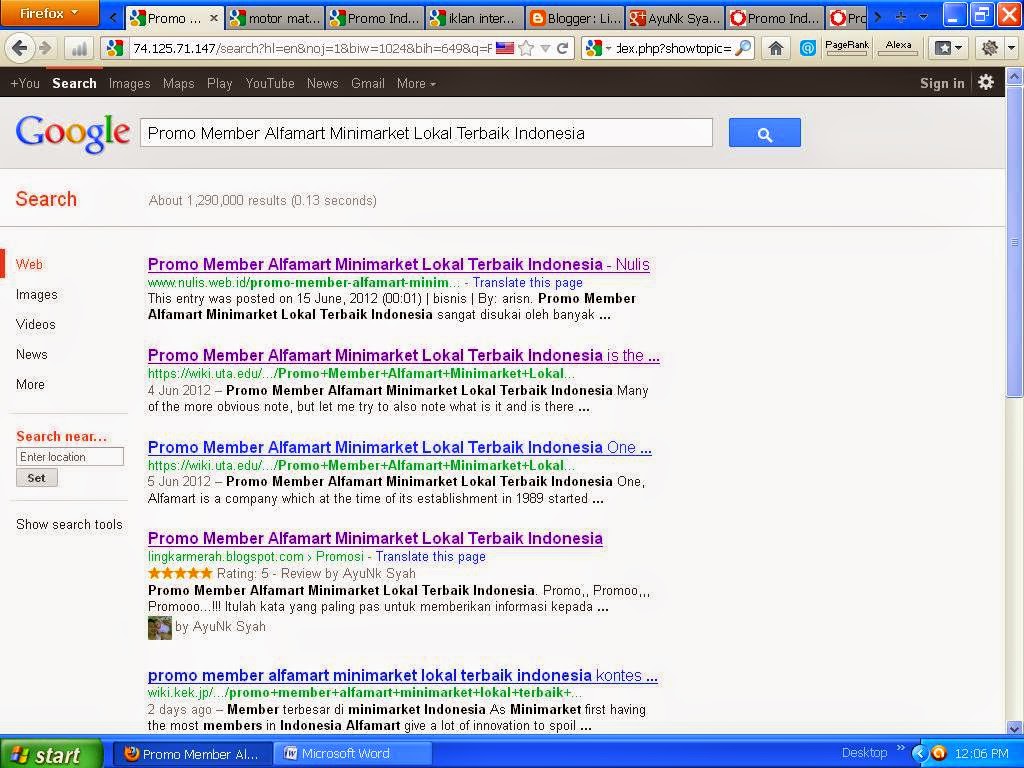Close the active 'Promo ...' tab
The width and height of the screenshot is (1024, 768).
pyautogui.click(x=214, y=18)
